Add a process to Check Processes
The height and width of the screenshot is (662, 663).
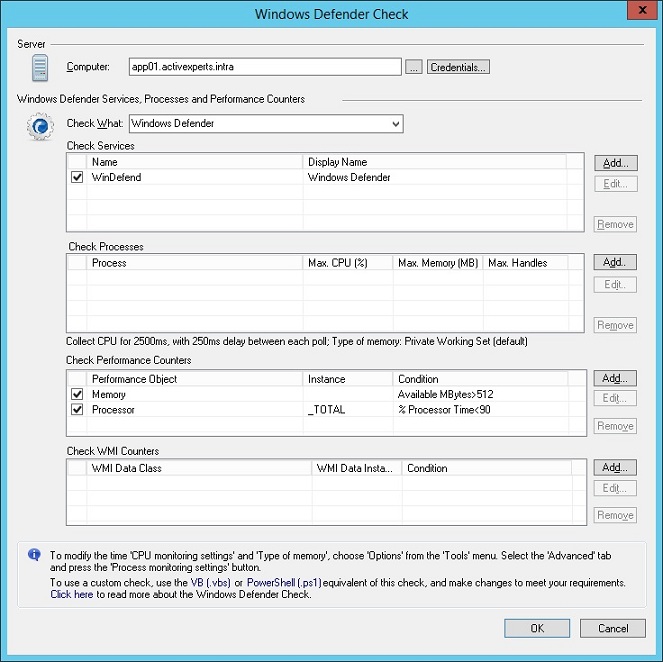(615, 262)
